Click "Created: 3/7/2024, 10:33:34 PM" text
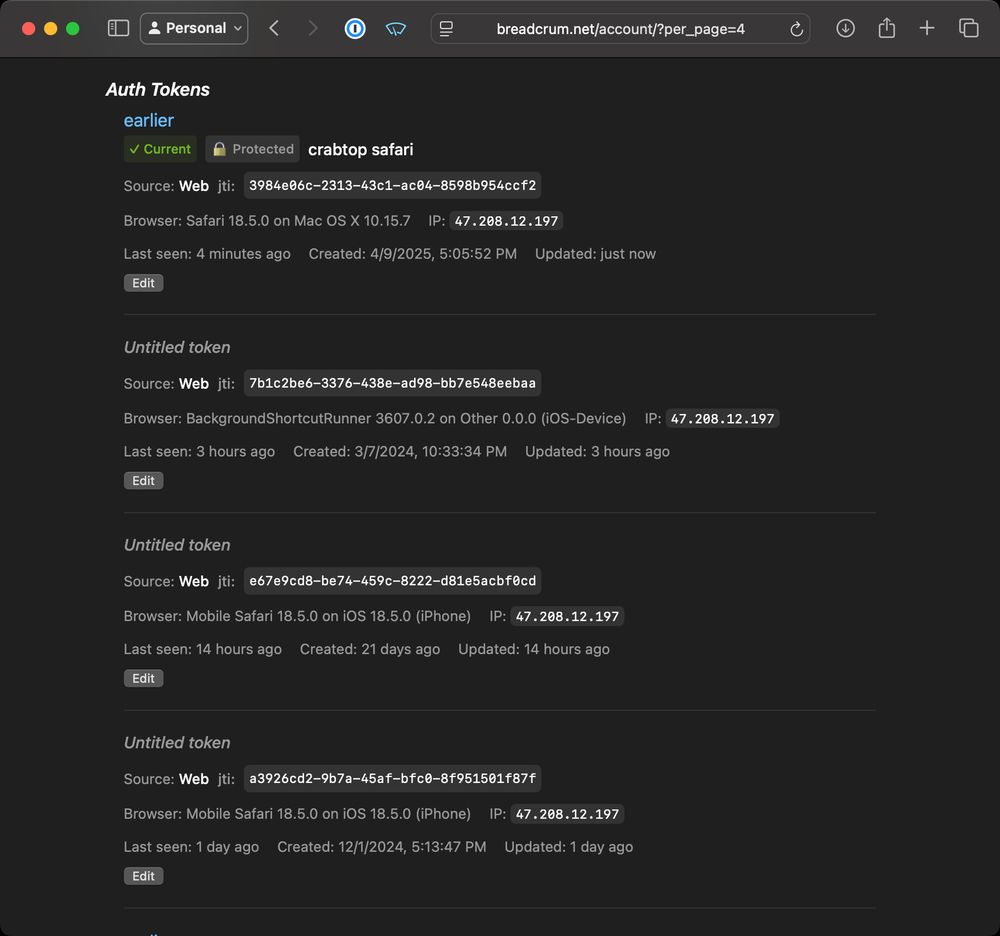The width and height of the screenshot is (1000, 936). coord(400,451)
